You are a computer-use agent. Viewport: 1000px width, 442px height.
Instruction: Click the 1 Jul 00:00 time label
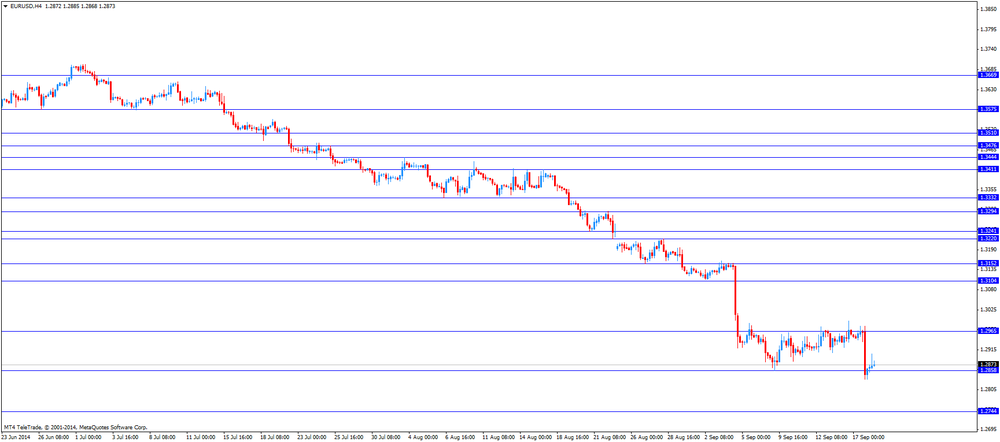tap(89, 438)
